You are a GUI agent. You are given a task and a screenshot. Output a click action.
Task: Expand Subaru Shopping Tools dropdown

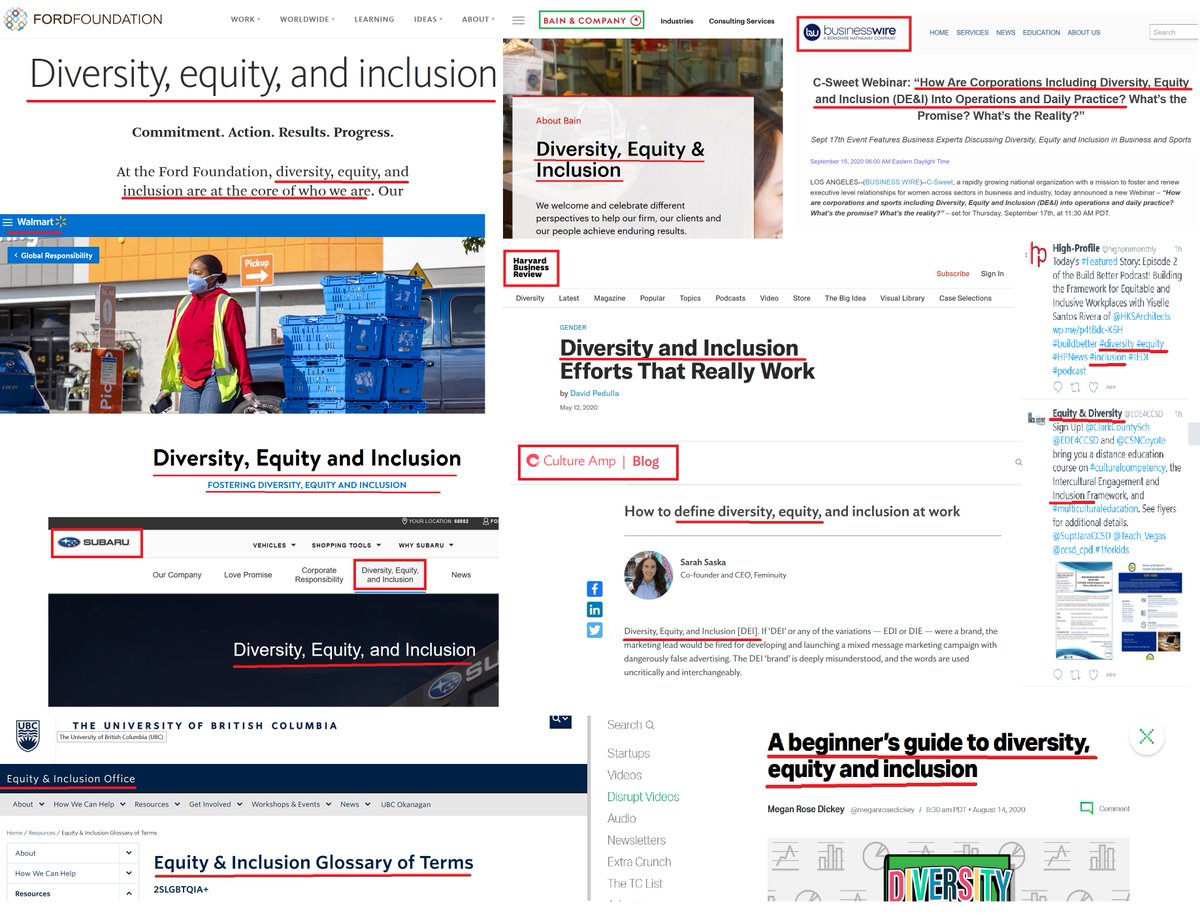coord(346,545)
